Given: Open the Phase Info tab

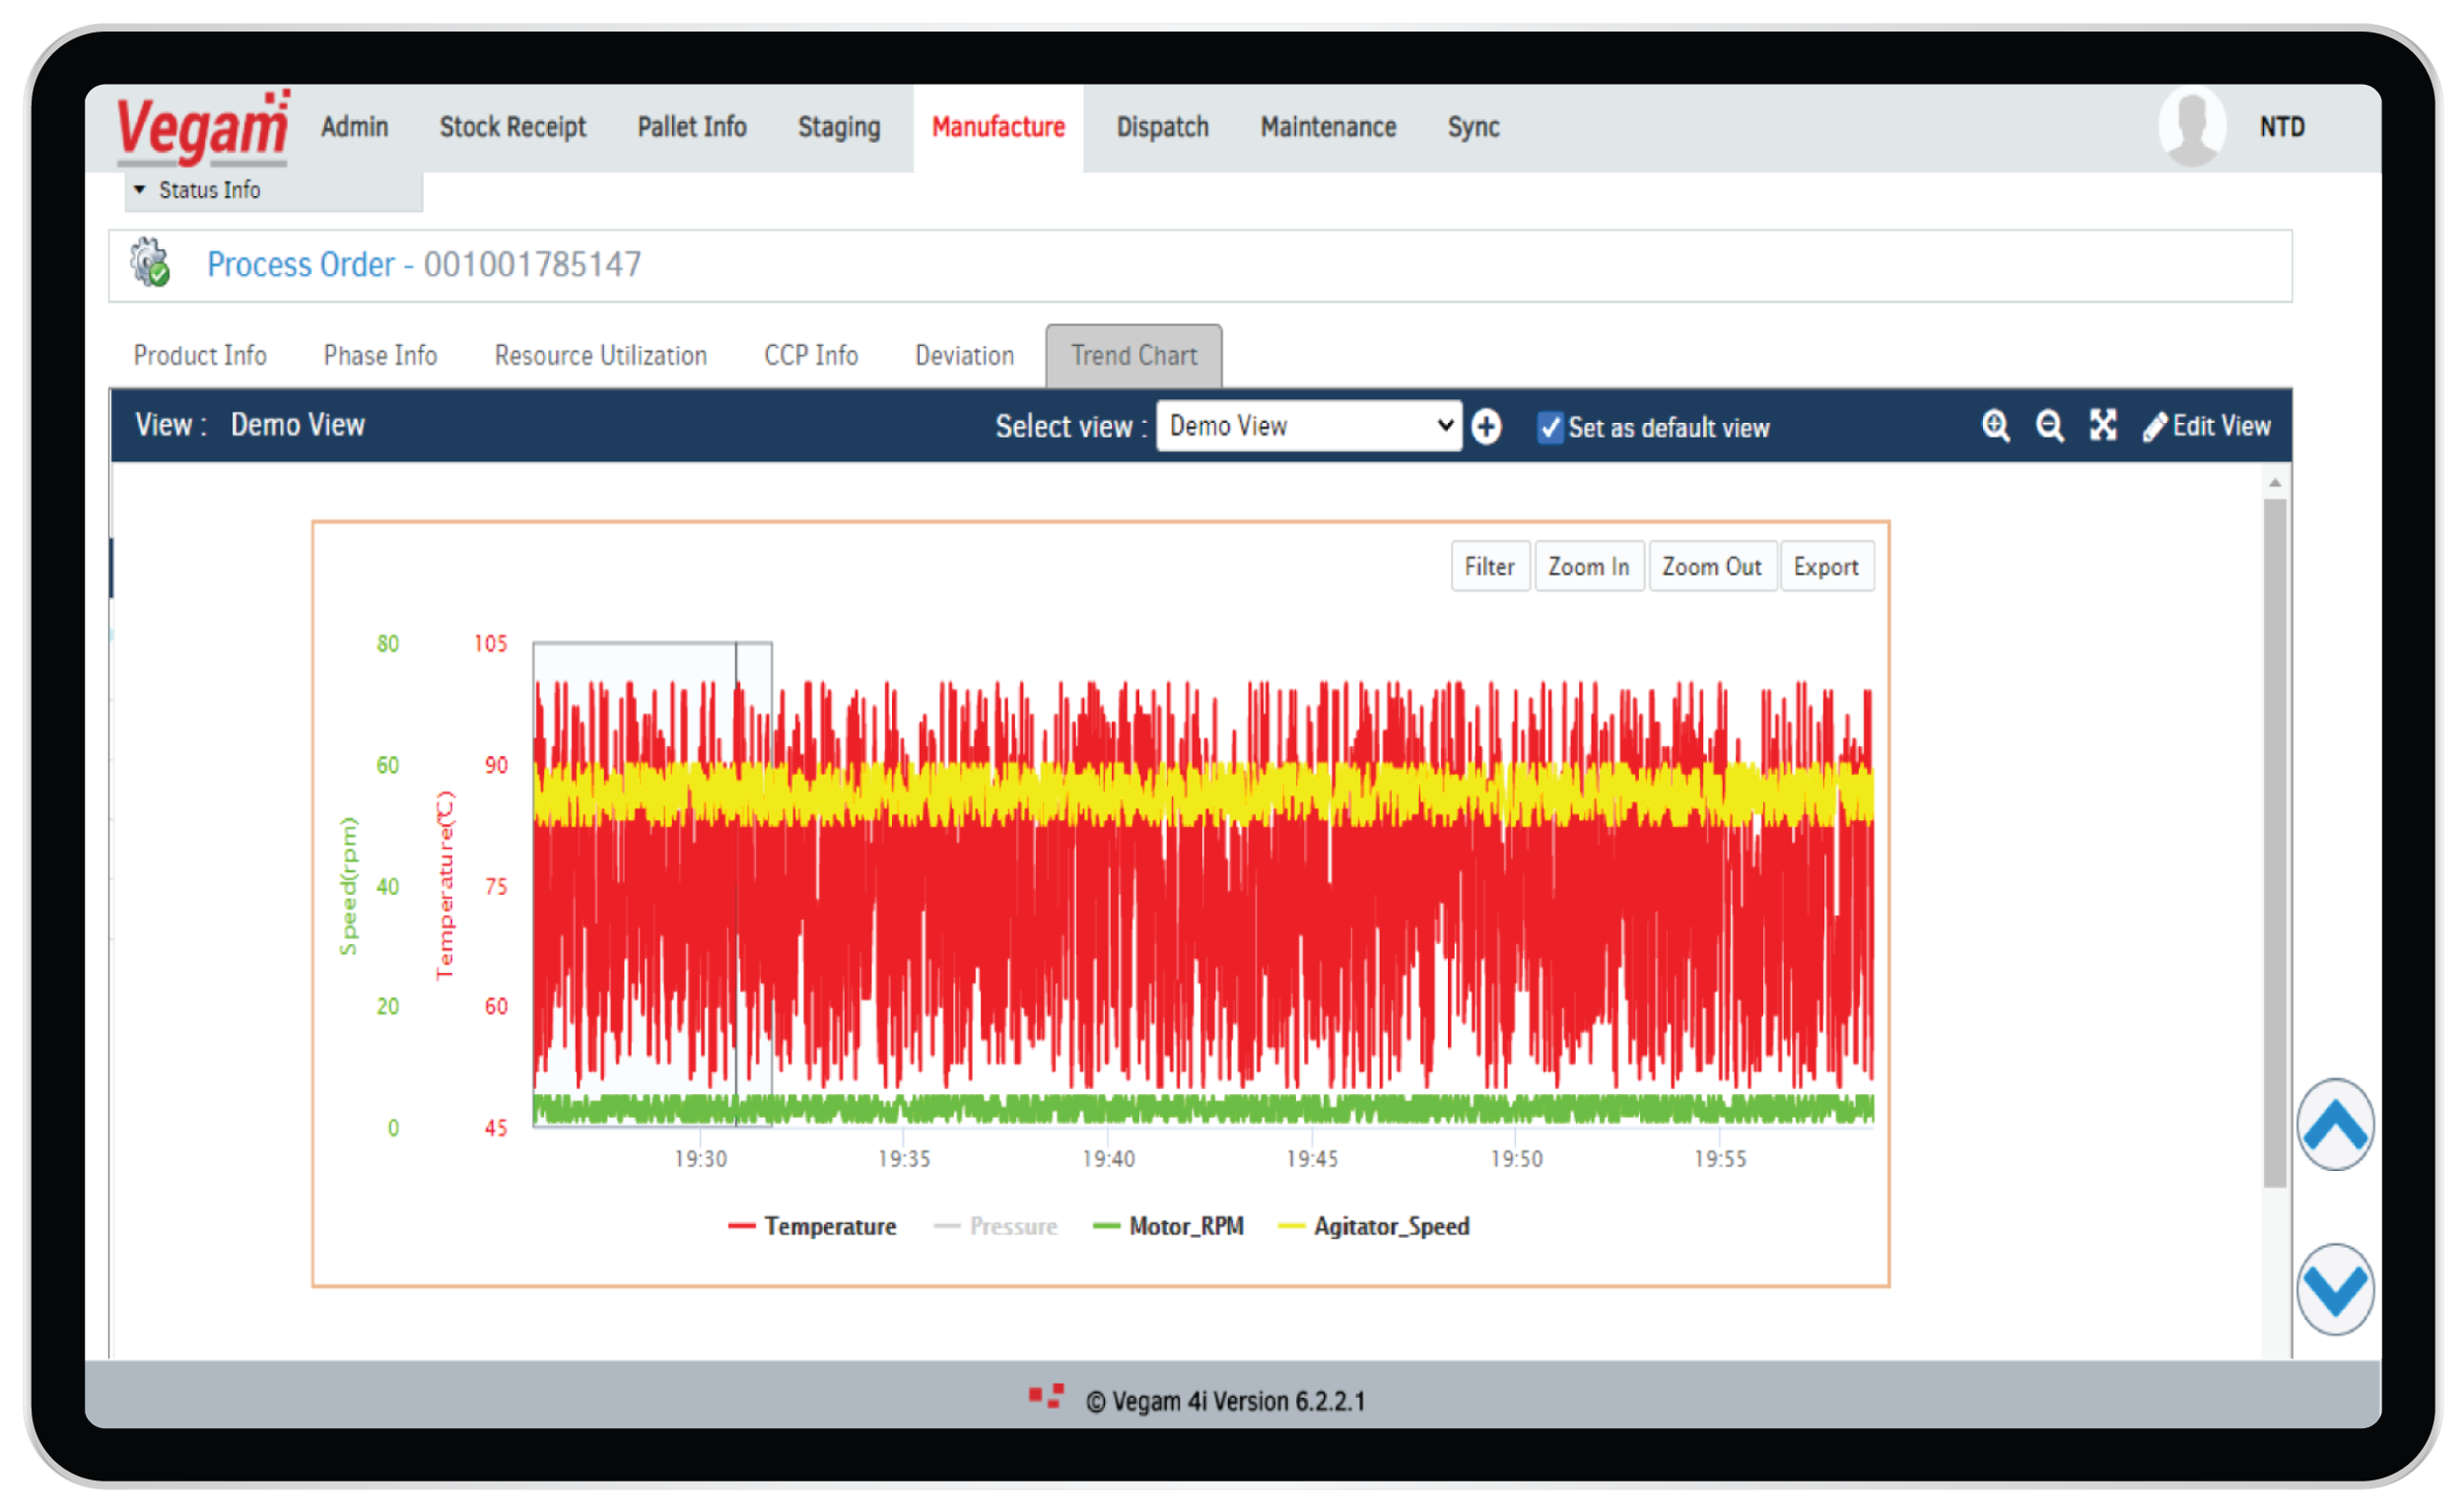Looking at the screenshot, I should pyautogui.click(x=380, y=356).
